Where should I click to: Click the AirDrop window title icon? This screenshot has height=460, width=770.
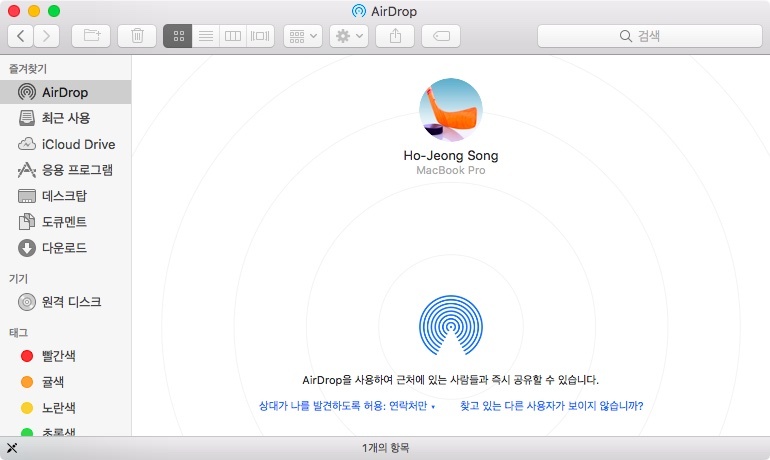tap(359, 11)
